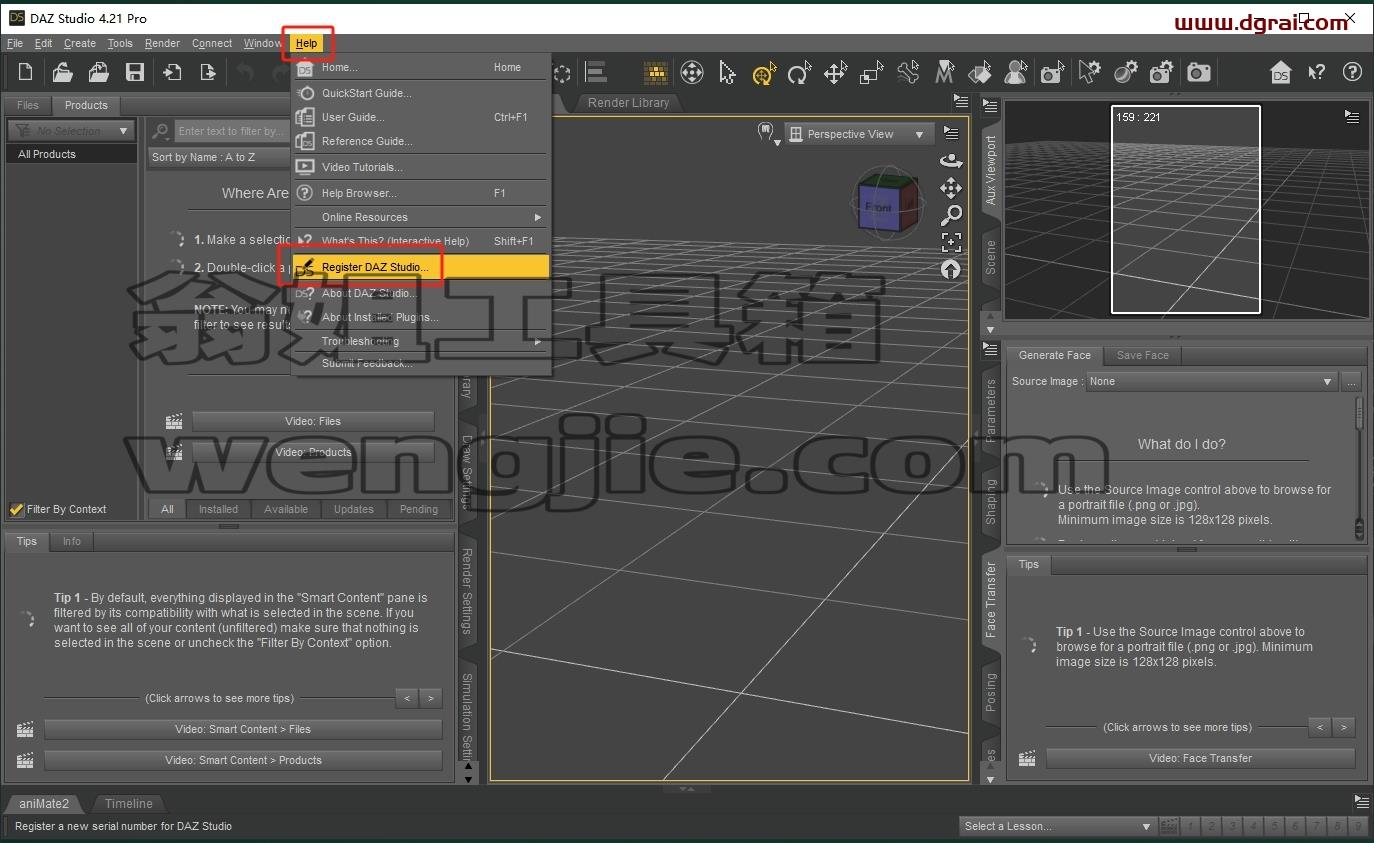Open the No Selection filter dropdown
The width and height of the screenshot is (1374, 843).
(71, 131)
